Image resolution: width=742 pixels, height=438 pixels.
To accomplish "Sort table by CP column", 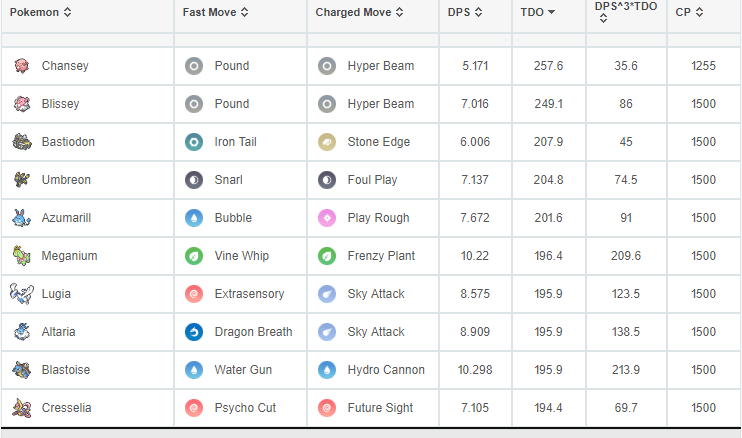I will click(689, 12).
